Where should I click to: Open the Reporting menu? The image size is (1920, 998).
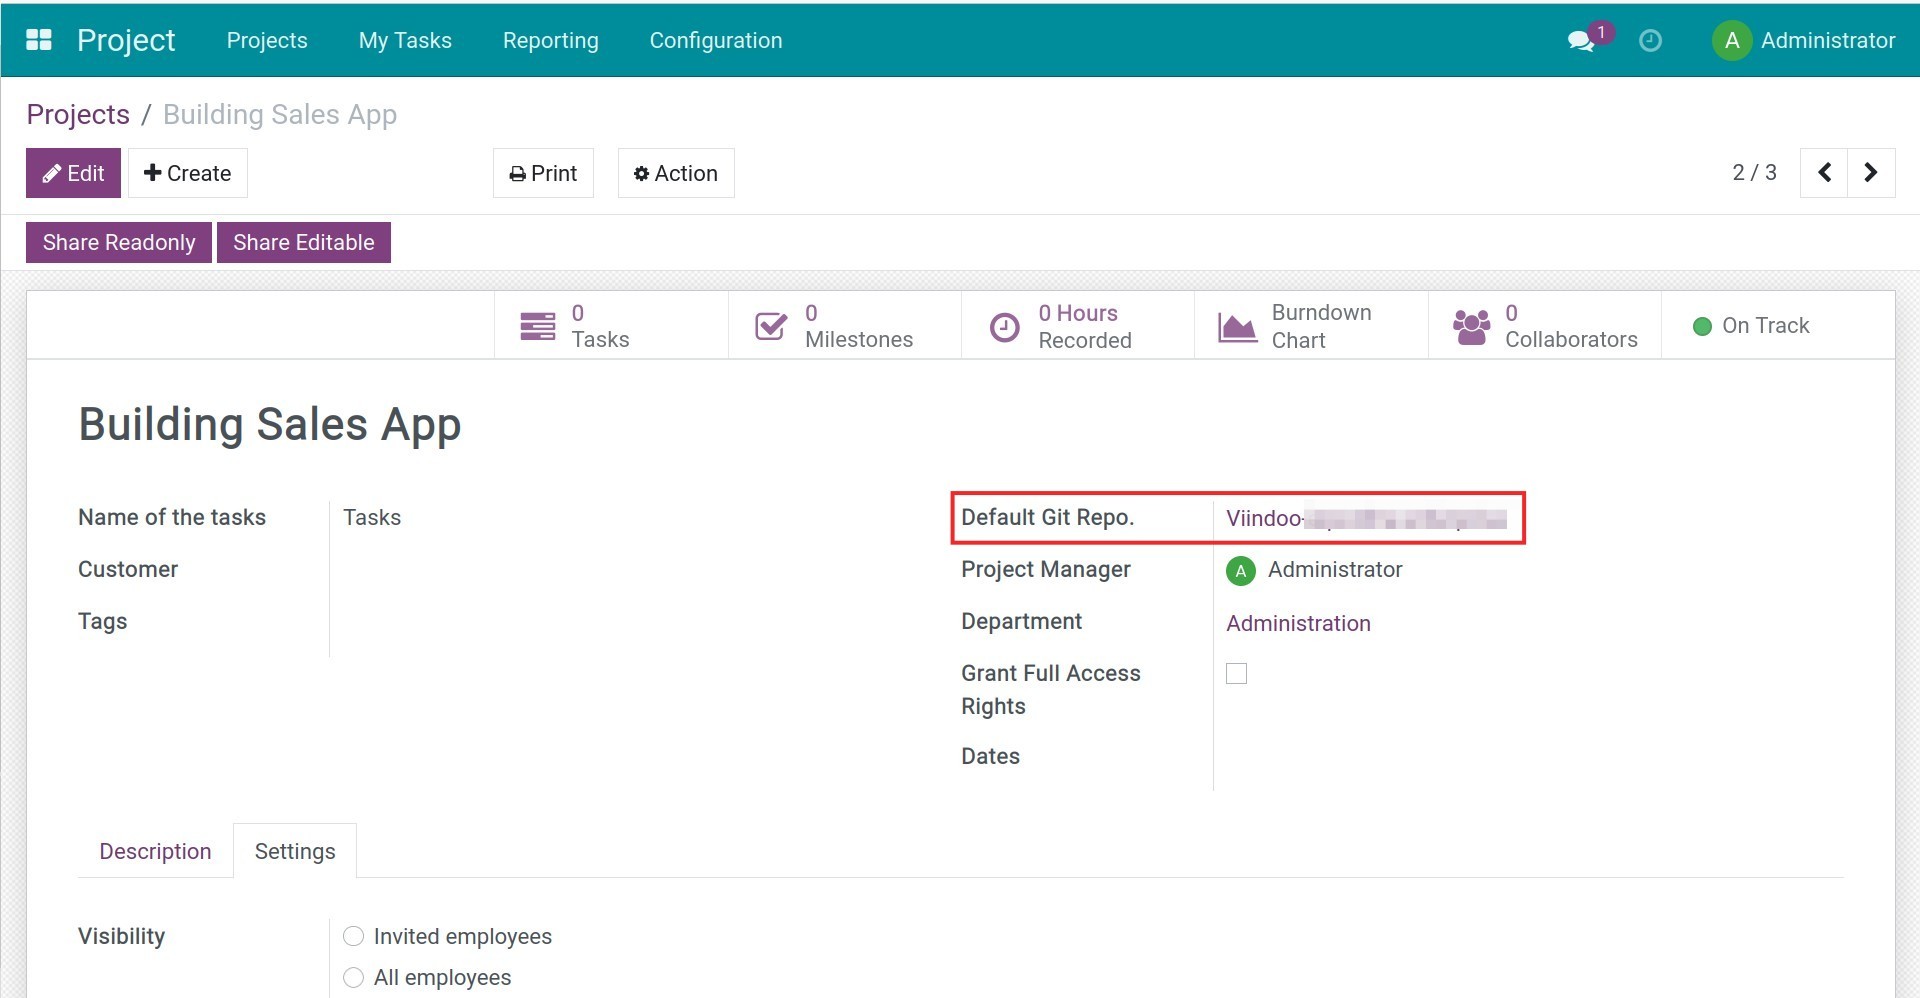(550, 41)
